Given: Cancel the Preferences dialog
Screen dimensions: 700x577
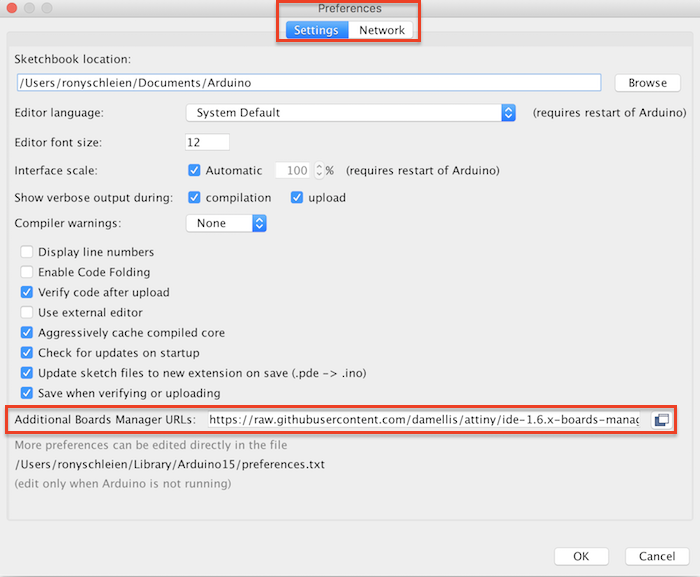Looking at the screenshot, I should point(657,556).
